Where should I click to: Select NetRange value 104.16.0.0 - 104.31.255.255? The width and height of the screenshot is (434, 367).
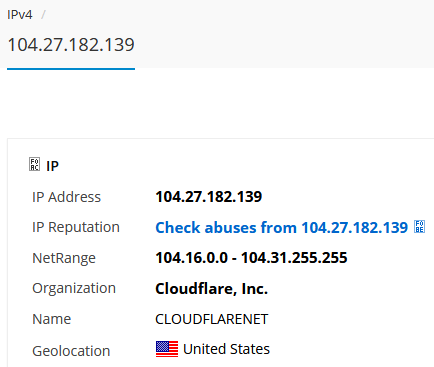coord(251,258)
